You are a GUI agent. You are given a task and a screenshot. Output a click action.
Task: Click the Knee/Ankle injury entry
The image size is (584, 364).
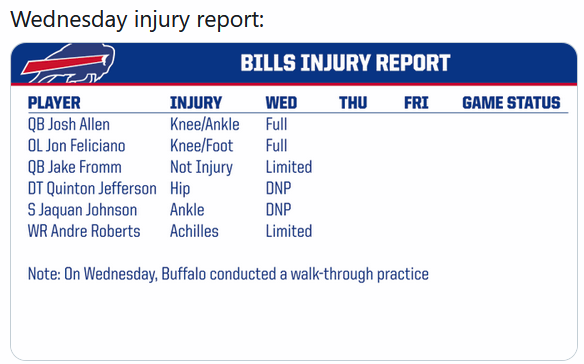click(x=205, y=125)
